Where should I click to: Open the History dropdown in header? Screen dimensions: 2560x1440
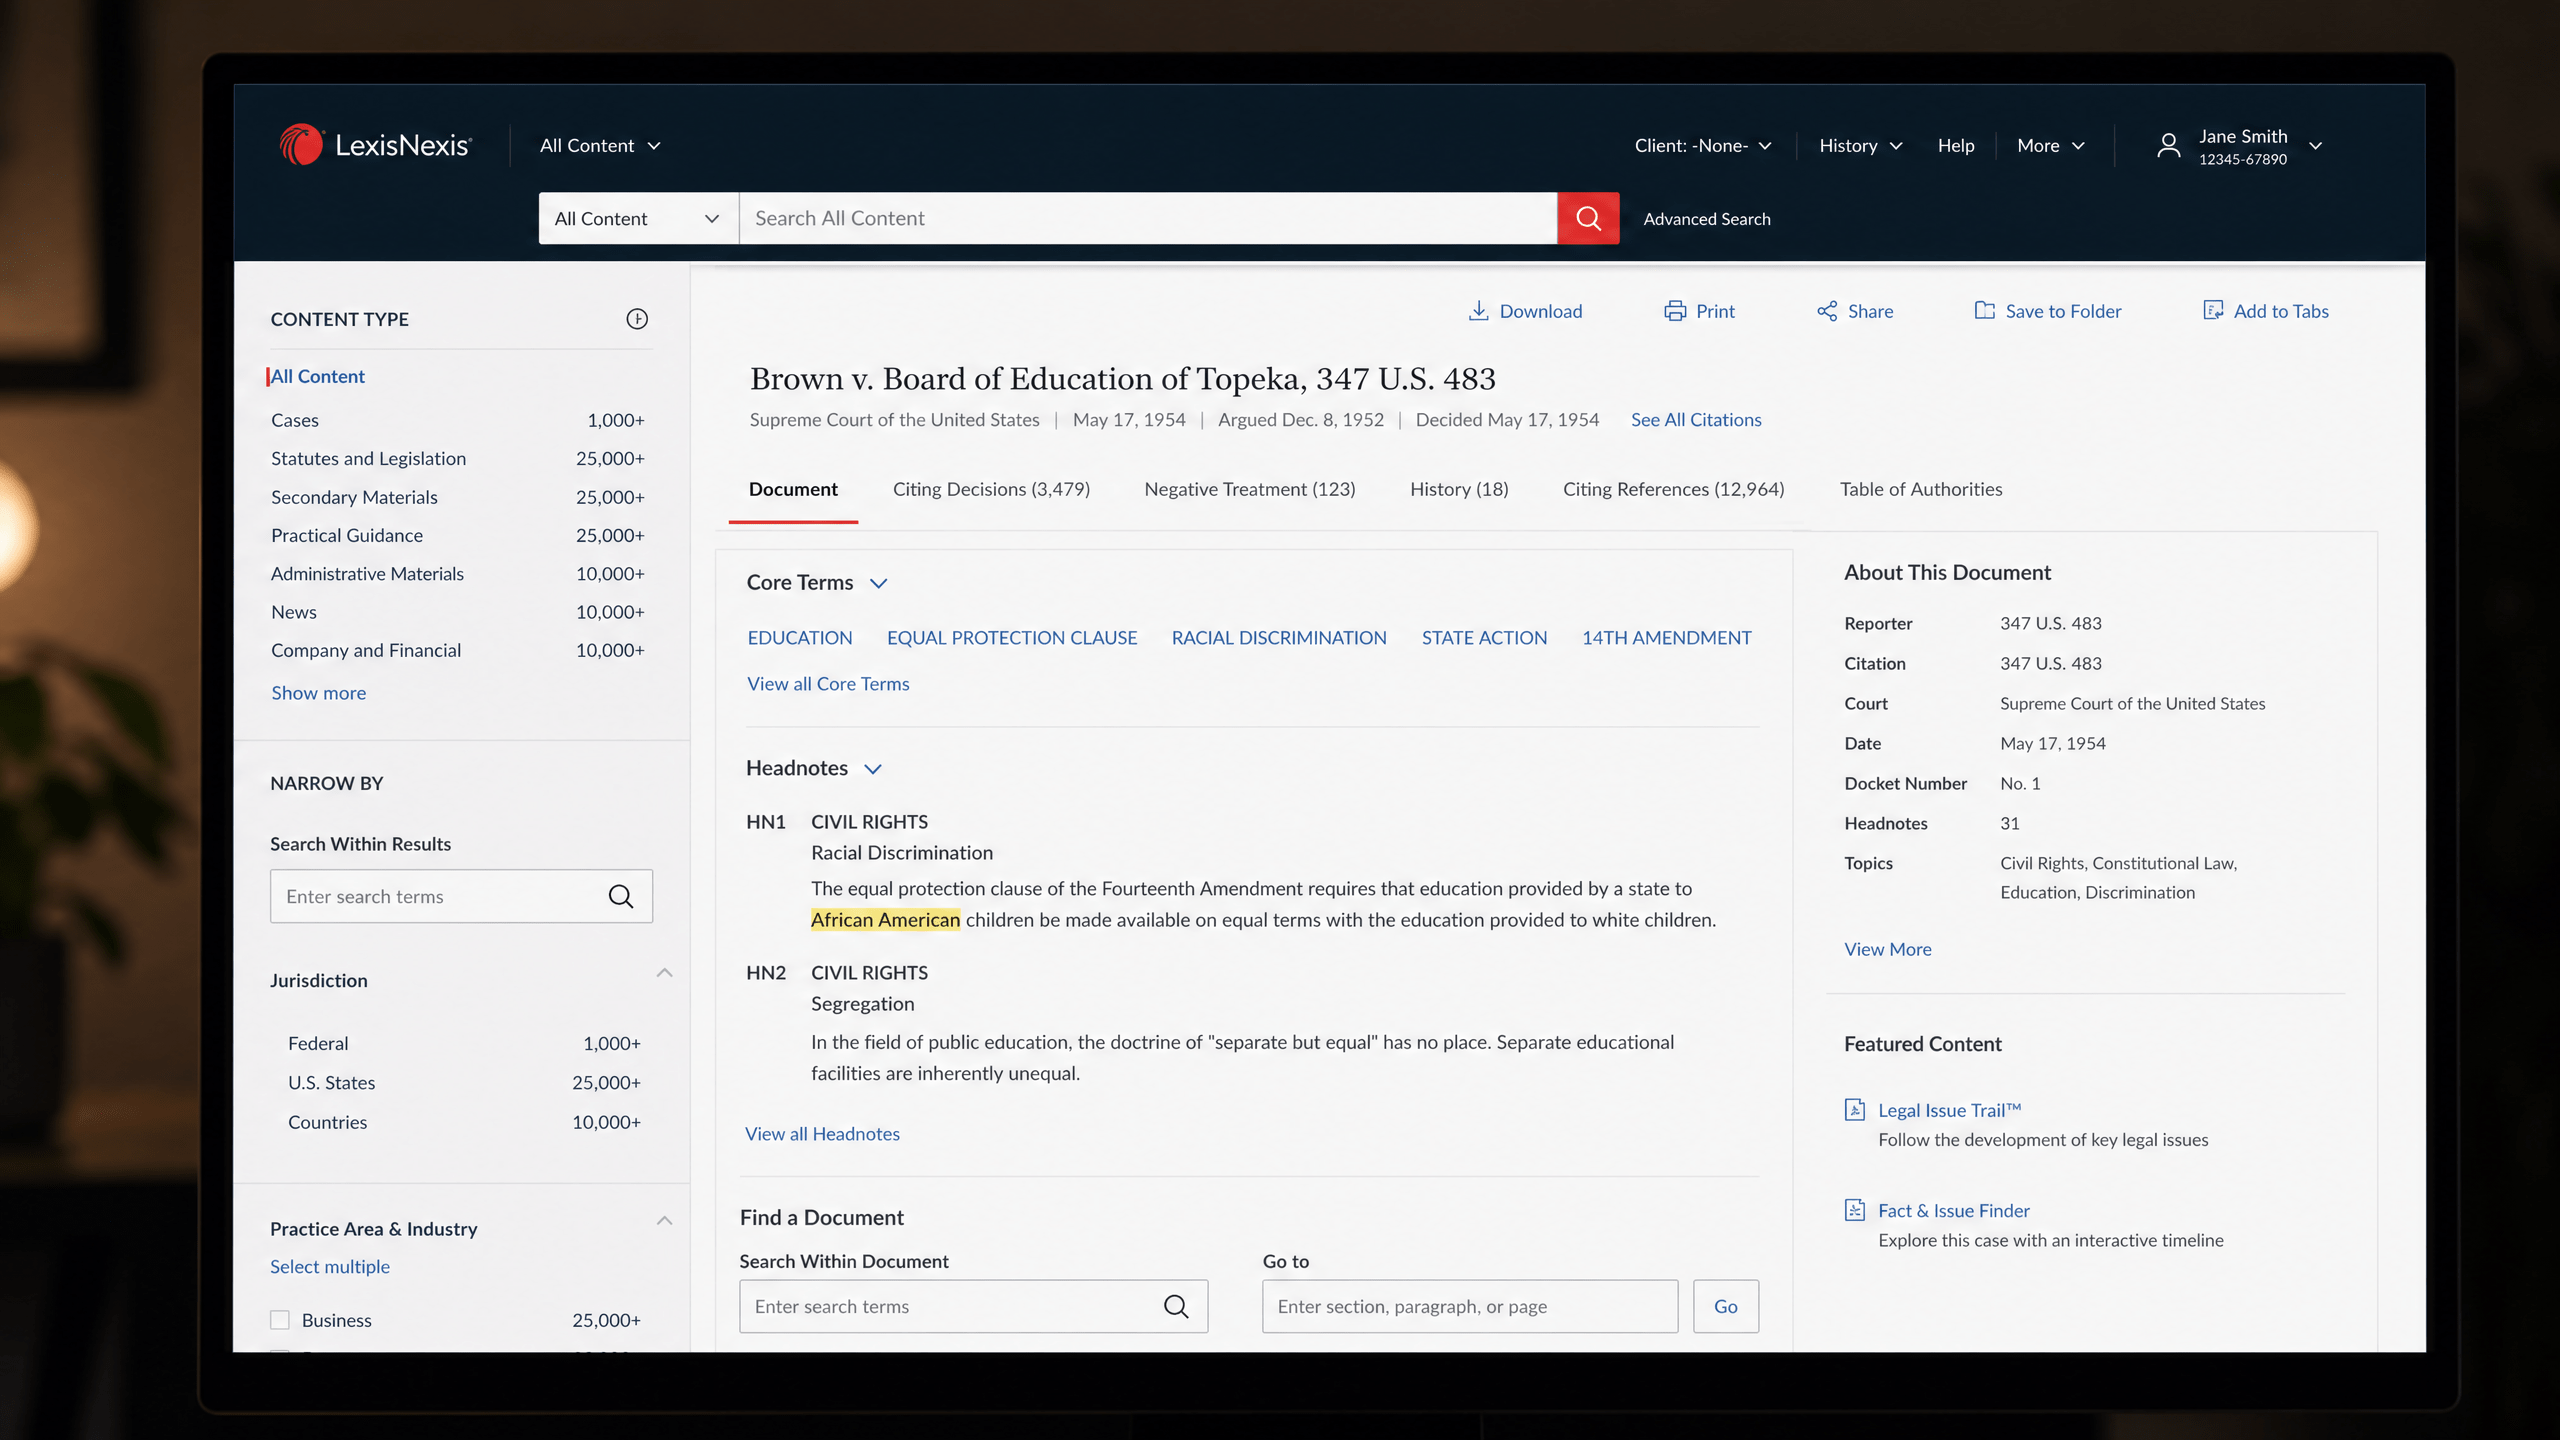(x=1861, y=145)
